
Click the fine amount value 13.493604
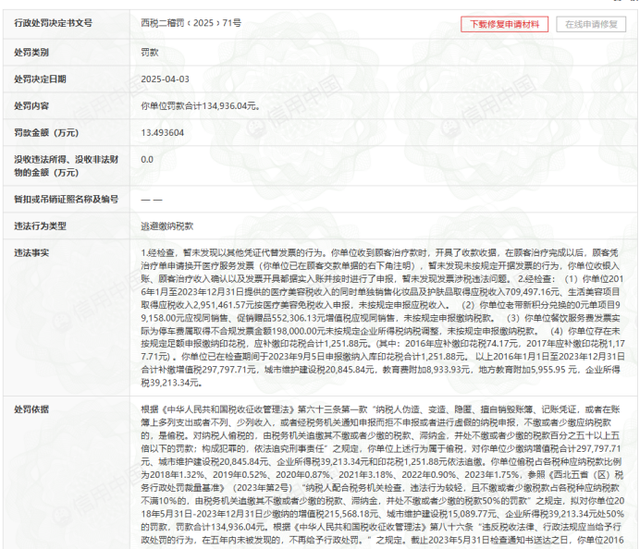click(x=162, y=133)
